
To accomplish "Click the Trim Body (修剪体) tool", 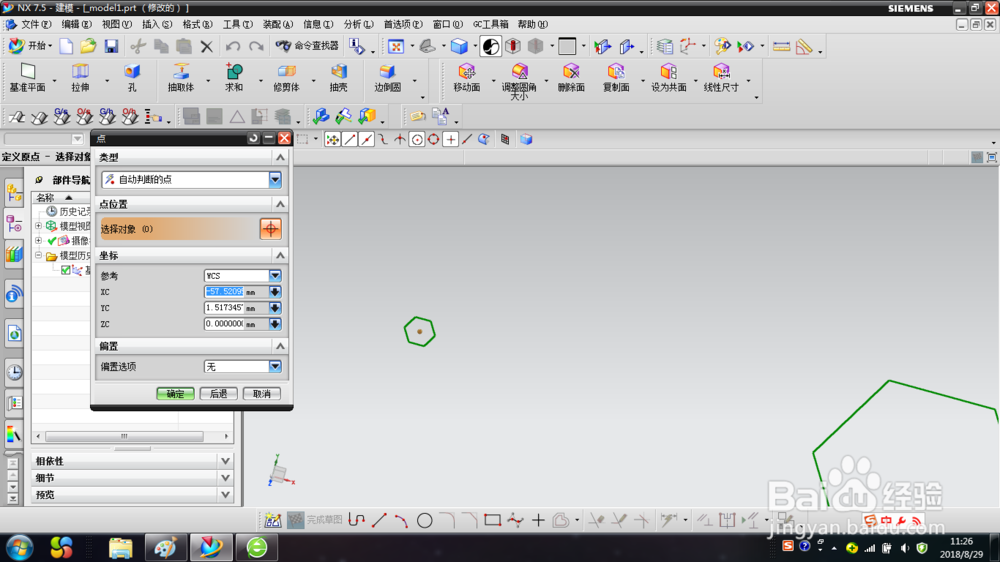I will pos(286,78).
